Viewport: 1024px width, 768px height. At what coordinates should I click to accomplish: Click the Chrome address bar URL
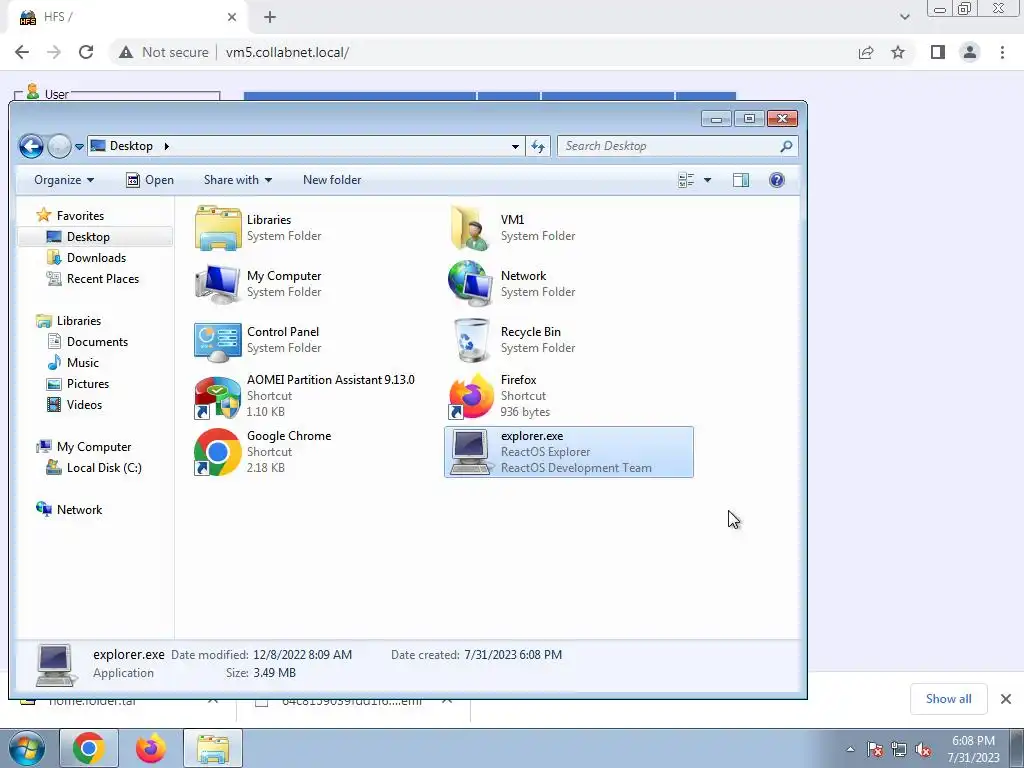(x=287, y=52)
